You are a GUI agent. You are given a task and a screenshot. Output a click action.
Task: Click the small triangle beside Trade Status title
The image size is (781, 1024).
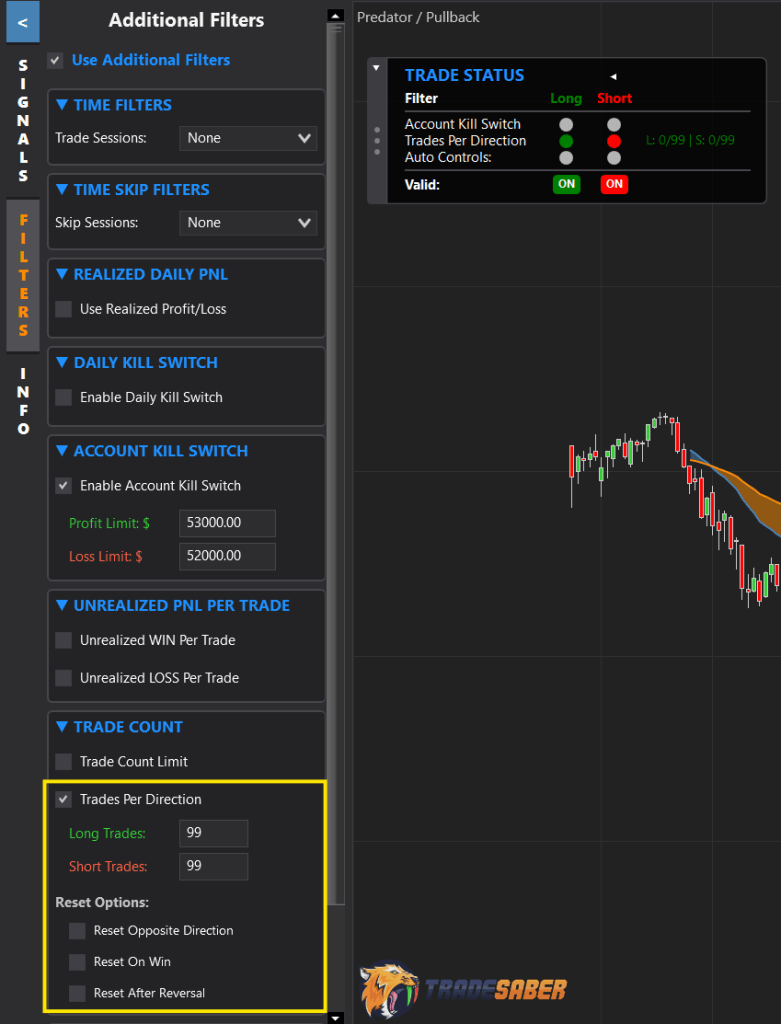pyautogui.click(x=613, y=76)
